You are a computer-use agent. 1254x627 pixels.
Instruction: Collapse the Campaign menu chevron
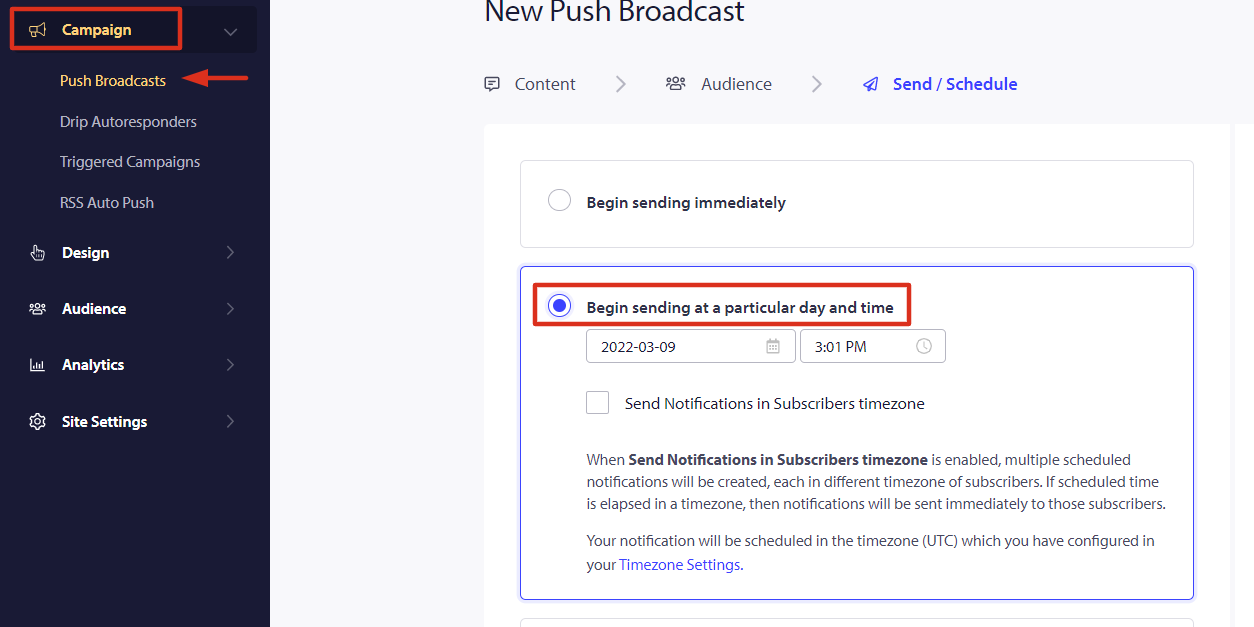[231, 31]
